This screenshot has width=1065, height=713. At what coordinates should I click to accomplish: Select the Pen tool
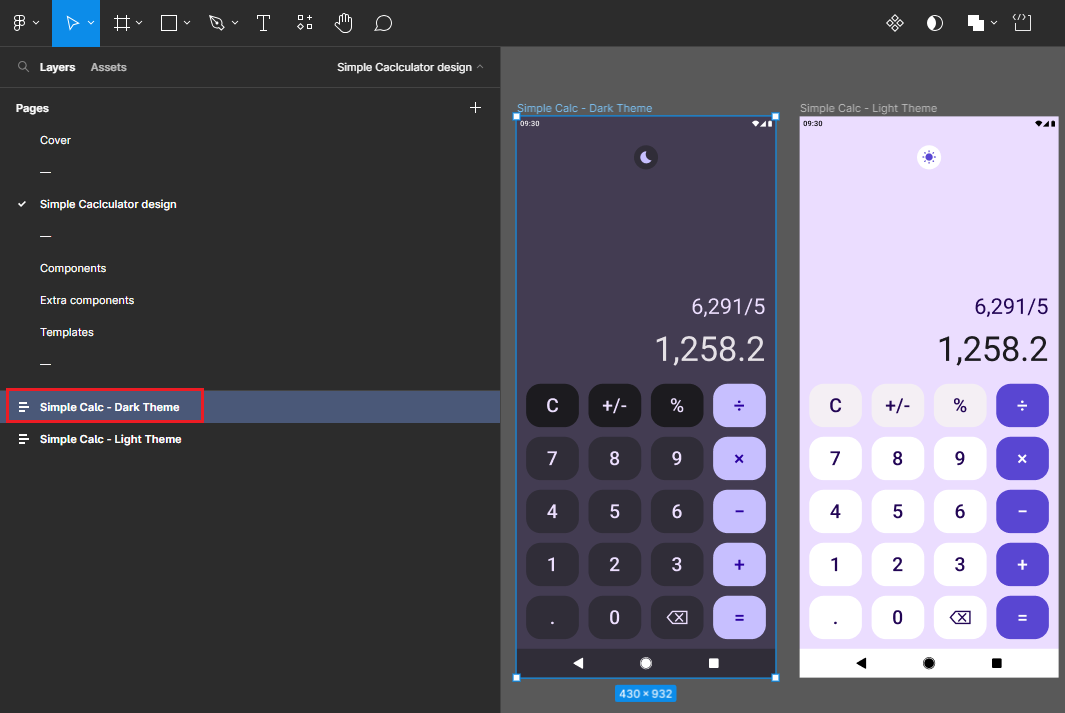click(216, 22)
